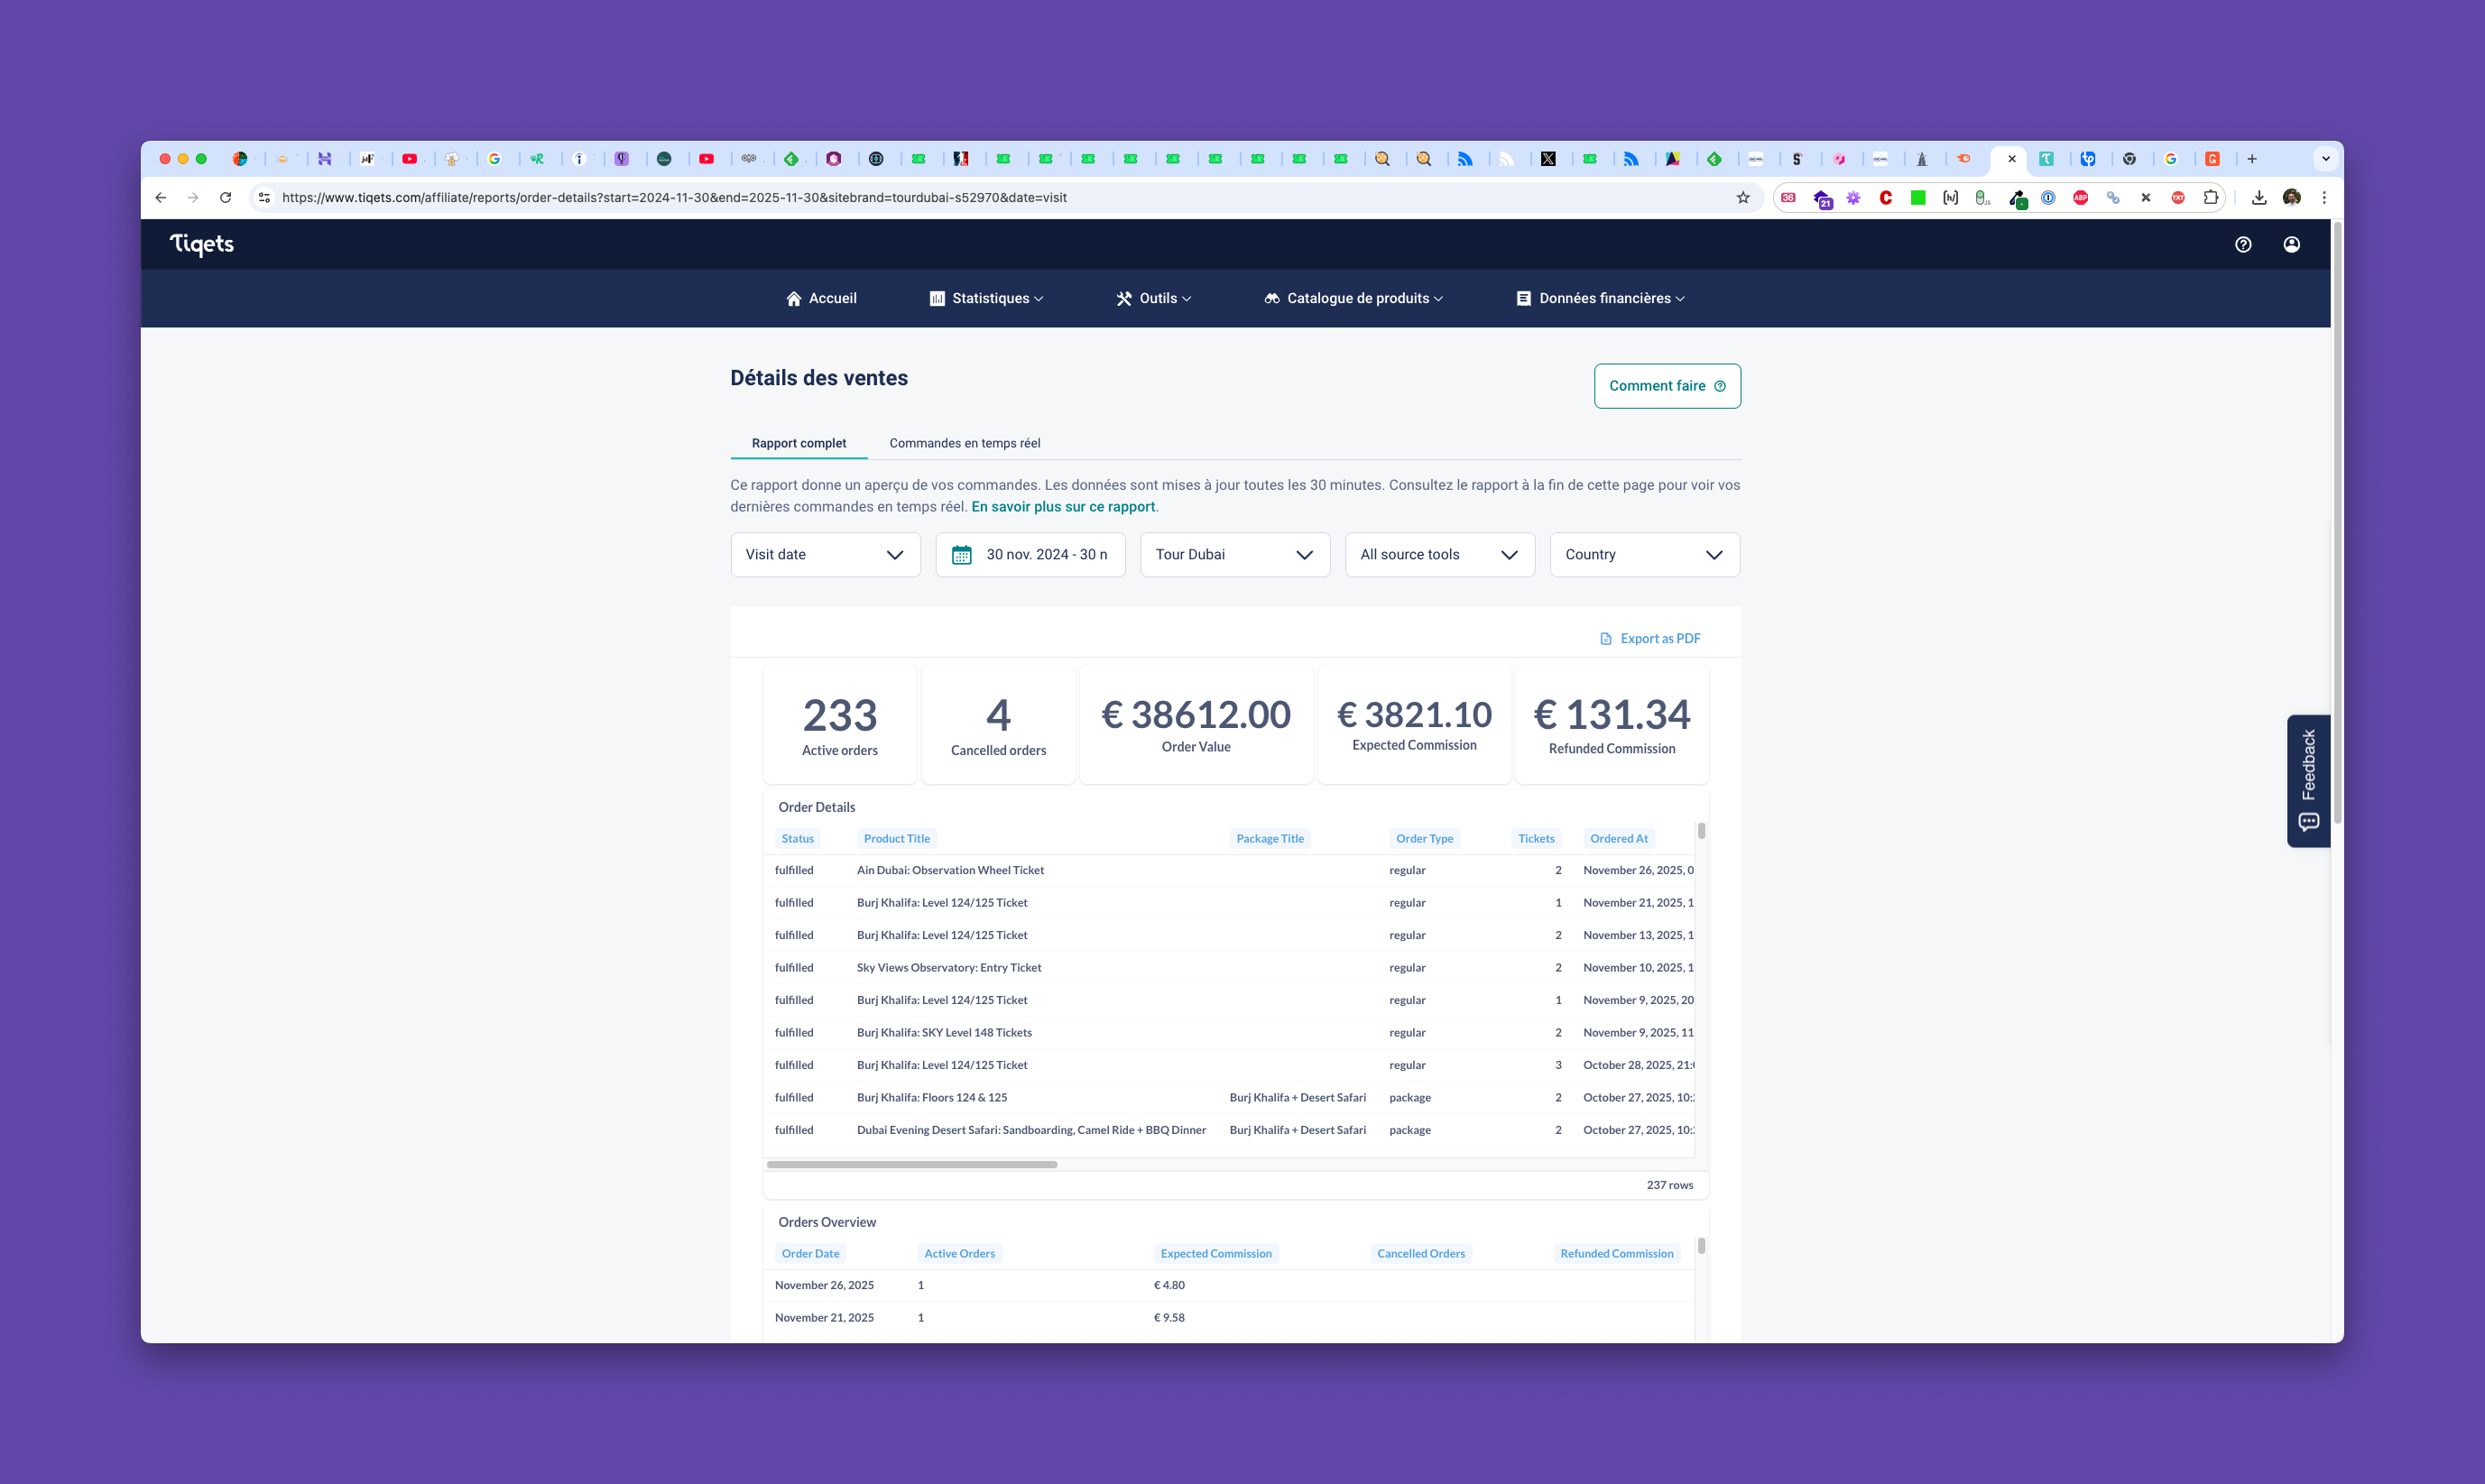
Task: Open the help question mark icon
Action: click(x=2243, y=244)
